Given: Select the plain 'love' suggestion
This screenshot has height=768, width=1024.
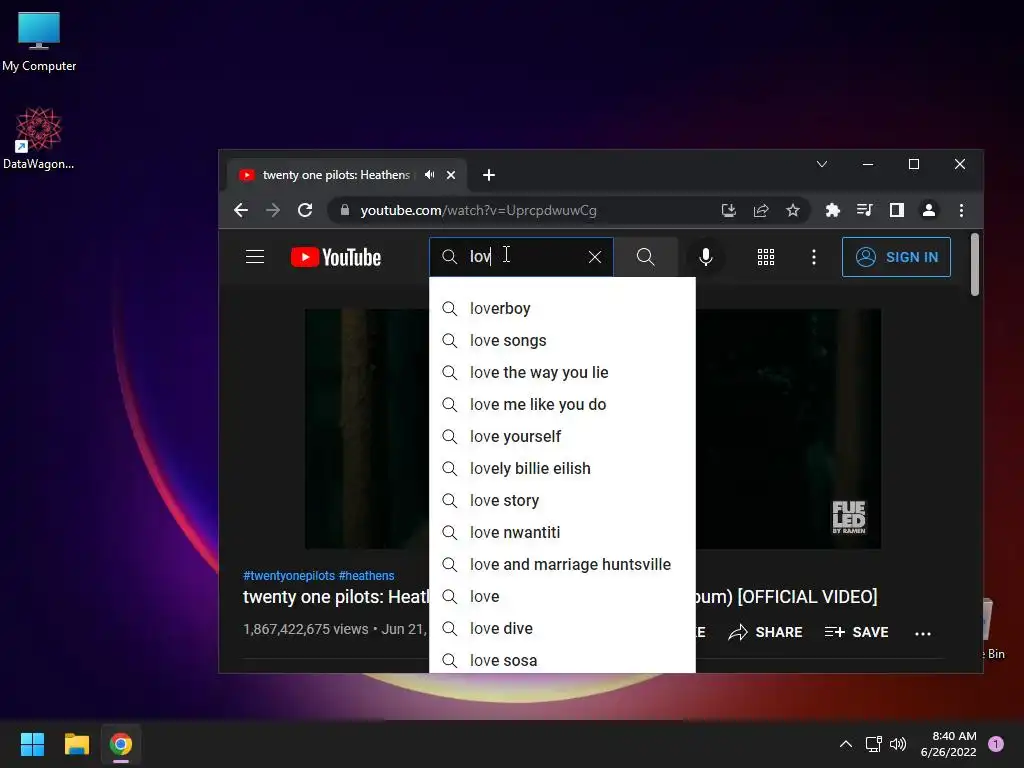Looking at the screenshot, I should pyautogui.click(x=562, y=596).
